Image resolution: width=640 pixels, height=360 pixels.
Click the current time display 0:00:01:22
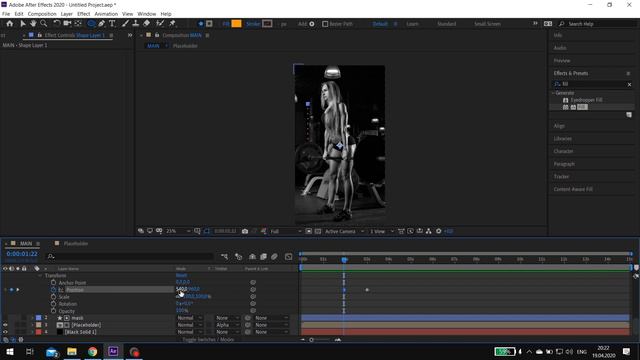point(22,254)
